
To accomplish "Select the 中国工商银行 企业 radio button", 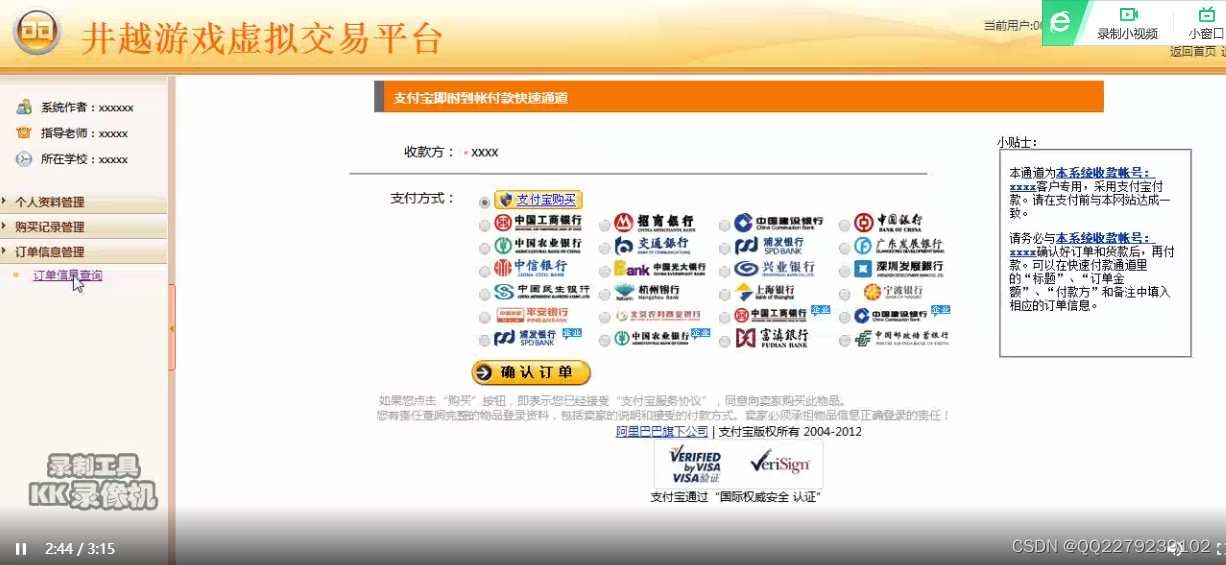I will pyautogui.click(x=725, y=319).
